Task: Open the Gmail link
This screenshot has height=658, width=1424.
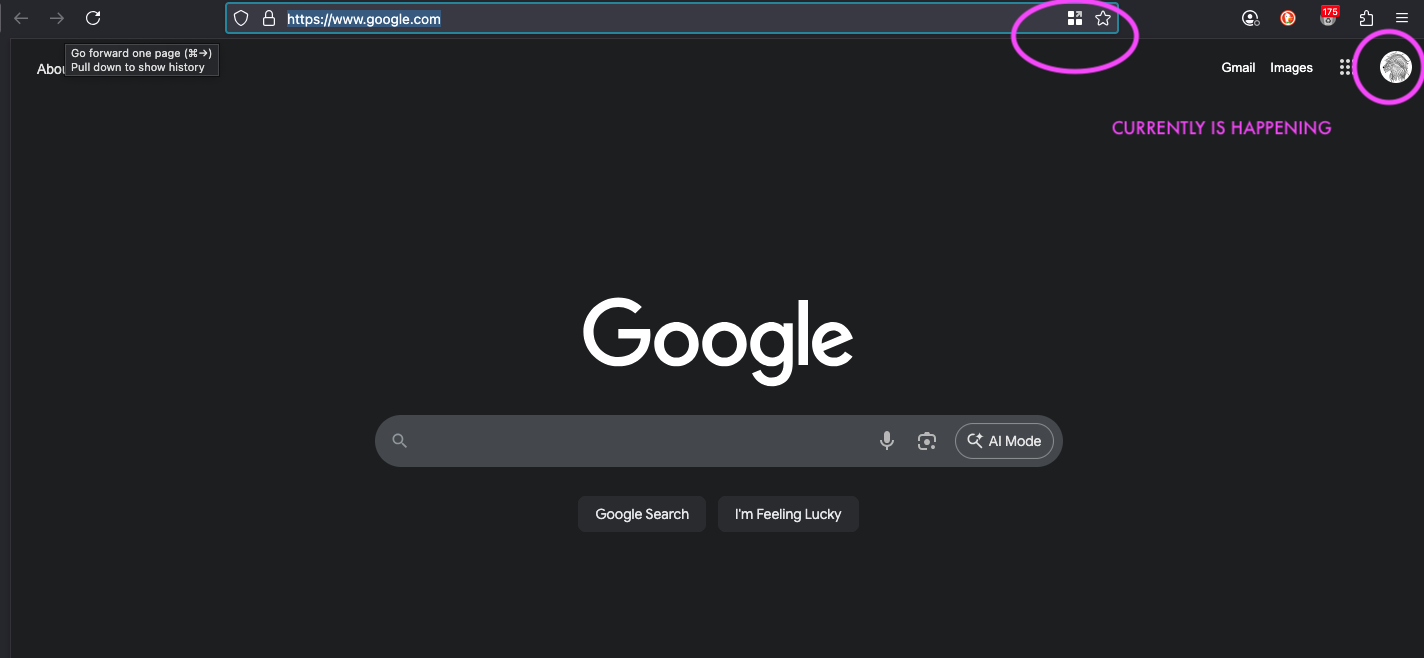Action: coord(1238,67)
